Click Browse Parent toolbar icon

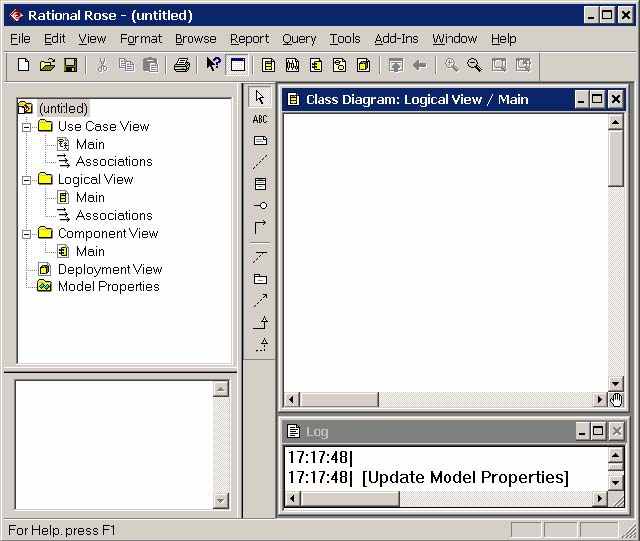point(396,65)
